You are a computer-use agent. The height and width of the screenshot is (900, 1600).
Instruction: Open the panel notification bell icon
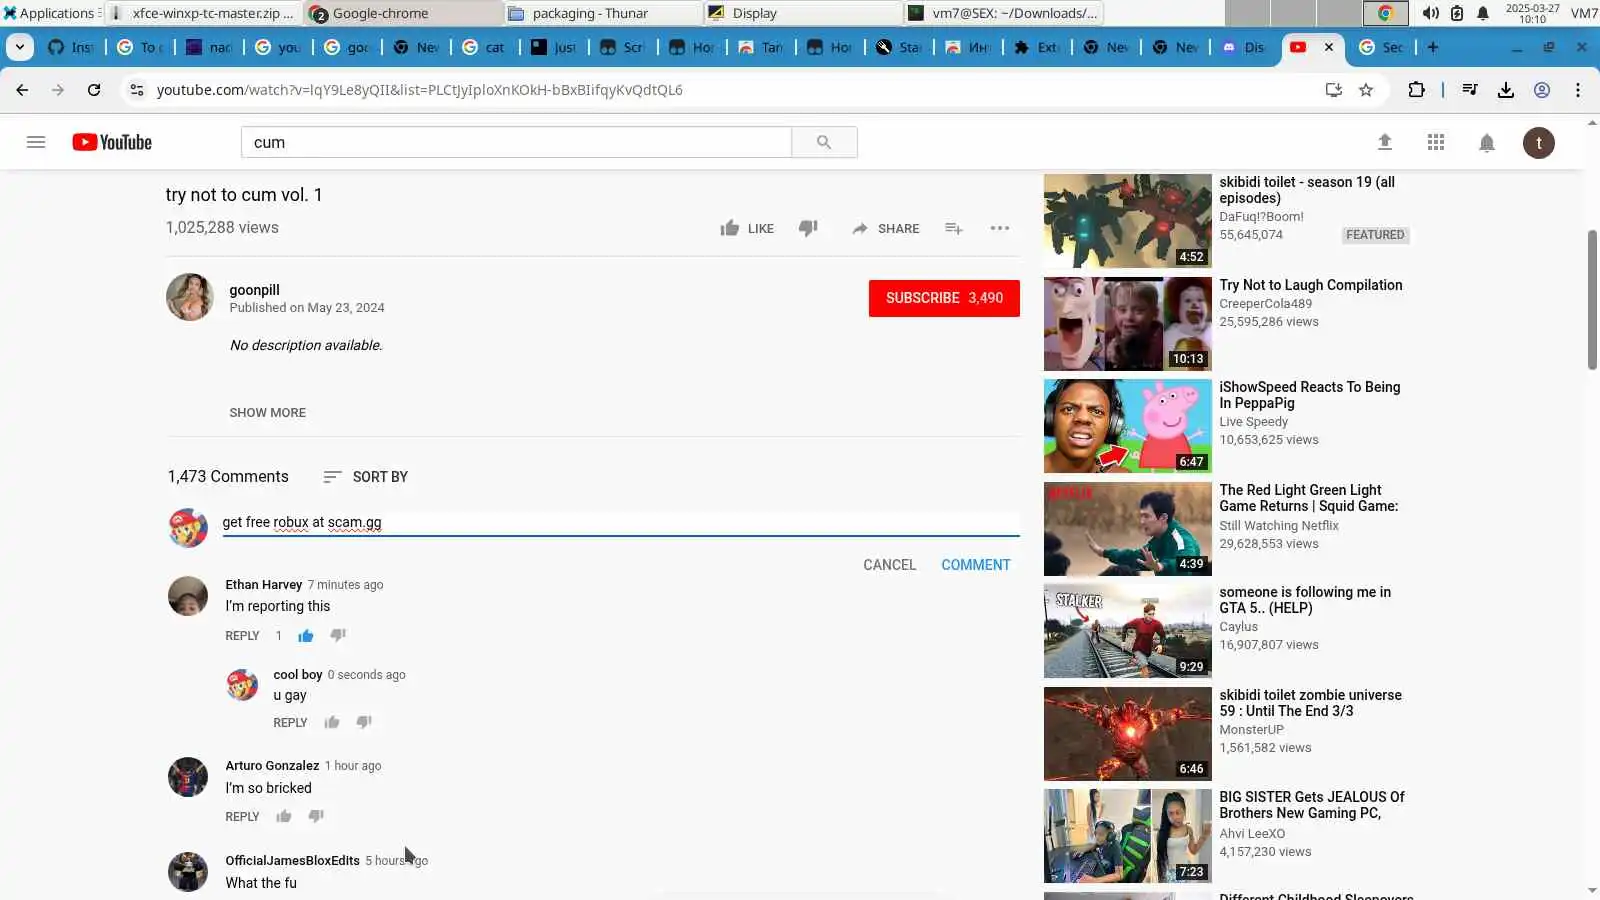[x=1483, y=13]
